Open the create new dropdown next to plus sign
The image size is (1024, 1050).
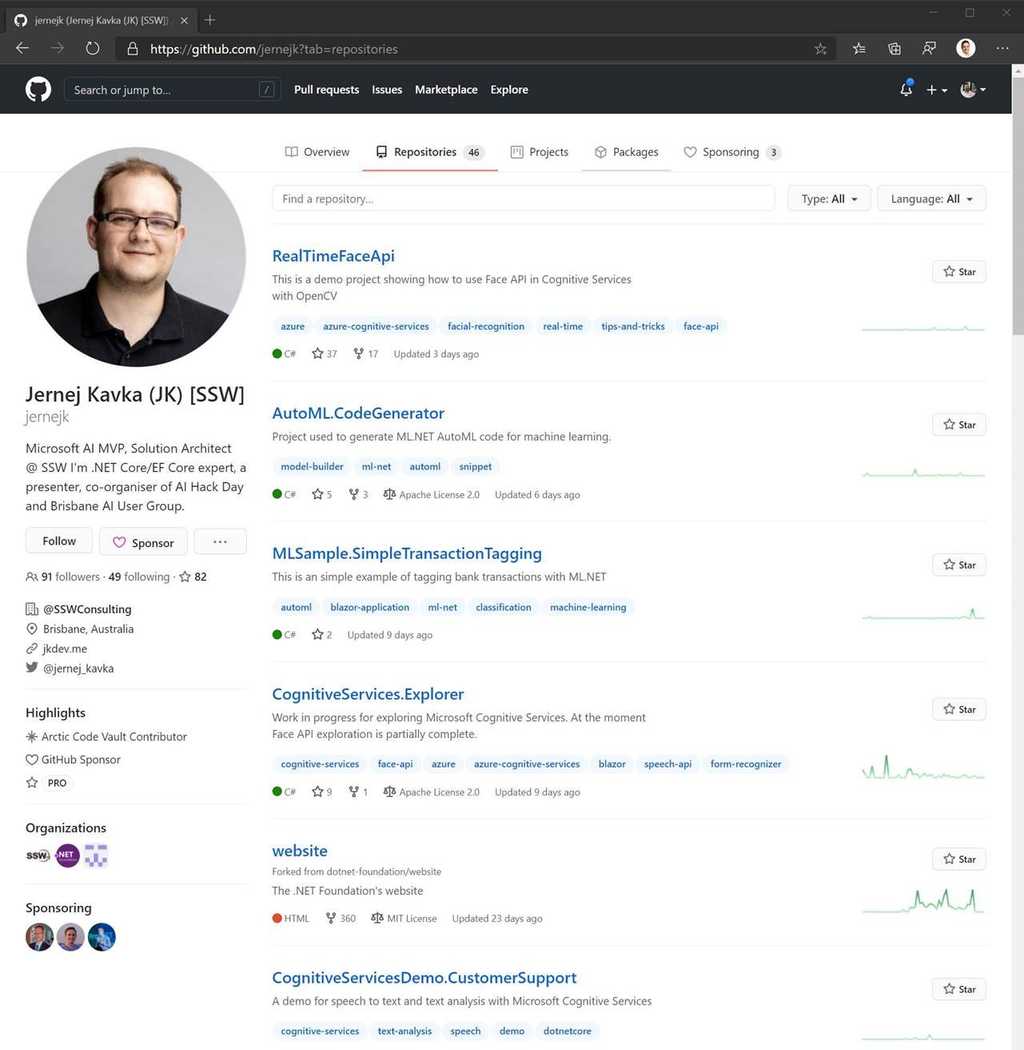coord(935,89)
